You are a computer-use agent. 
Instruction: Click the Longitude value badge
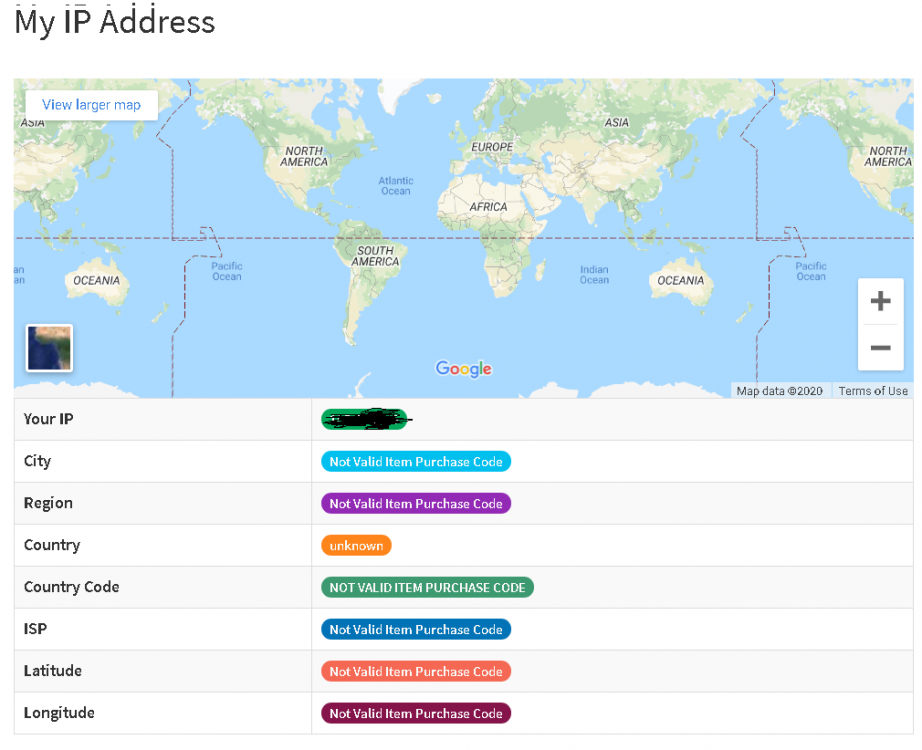click(x=416, y=714)
